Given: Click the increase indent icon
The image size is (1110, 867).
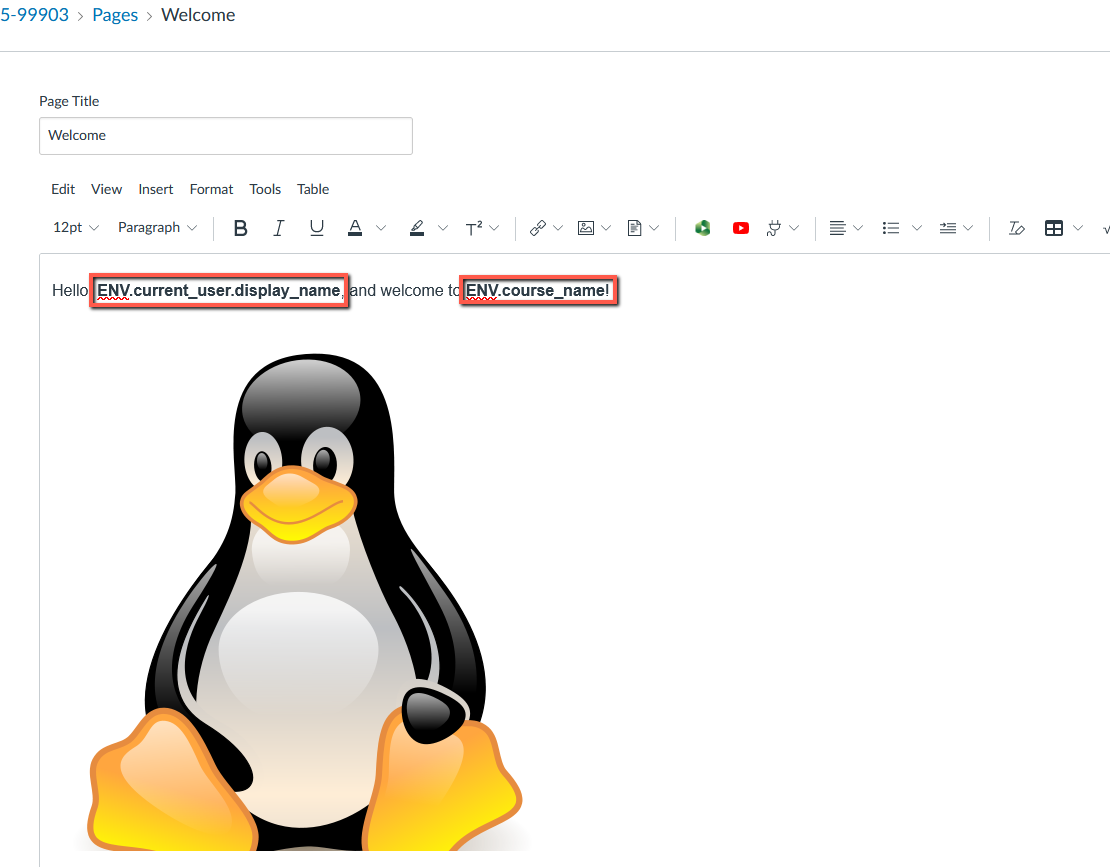Looking at the screenshot, I should [948, 228].
